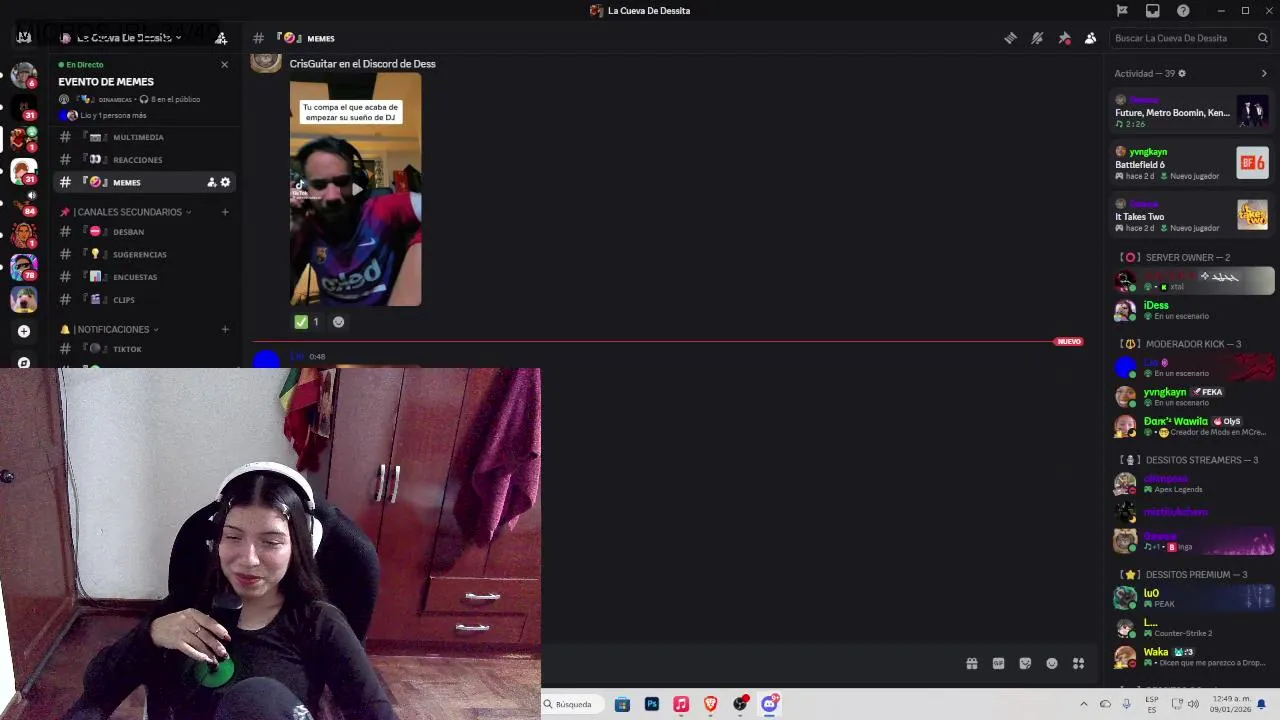The image size is (1280, 720).
Task: Invite people to server icon beside server name
Action: tap(221, 38)
